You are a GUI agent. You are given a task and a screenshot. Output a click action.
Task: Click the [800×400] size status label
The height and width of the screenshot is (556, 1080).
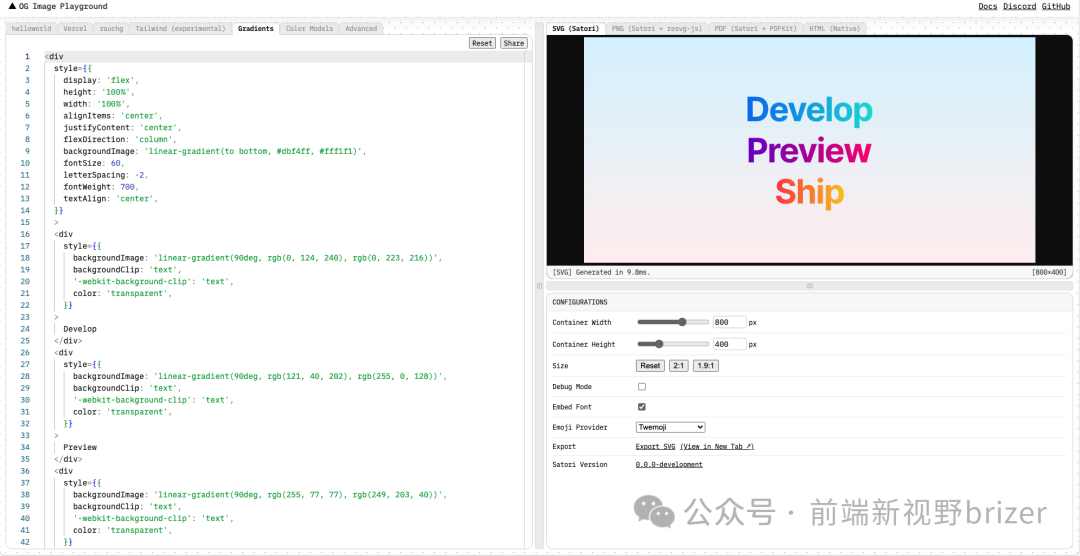[x=1048, y=272]
